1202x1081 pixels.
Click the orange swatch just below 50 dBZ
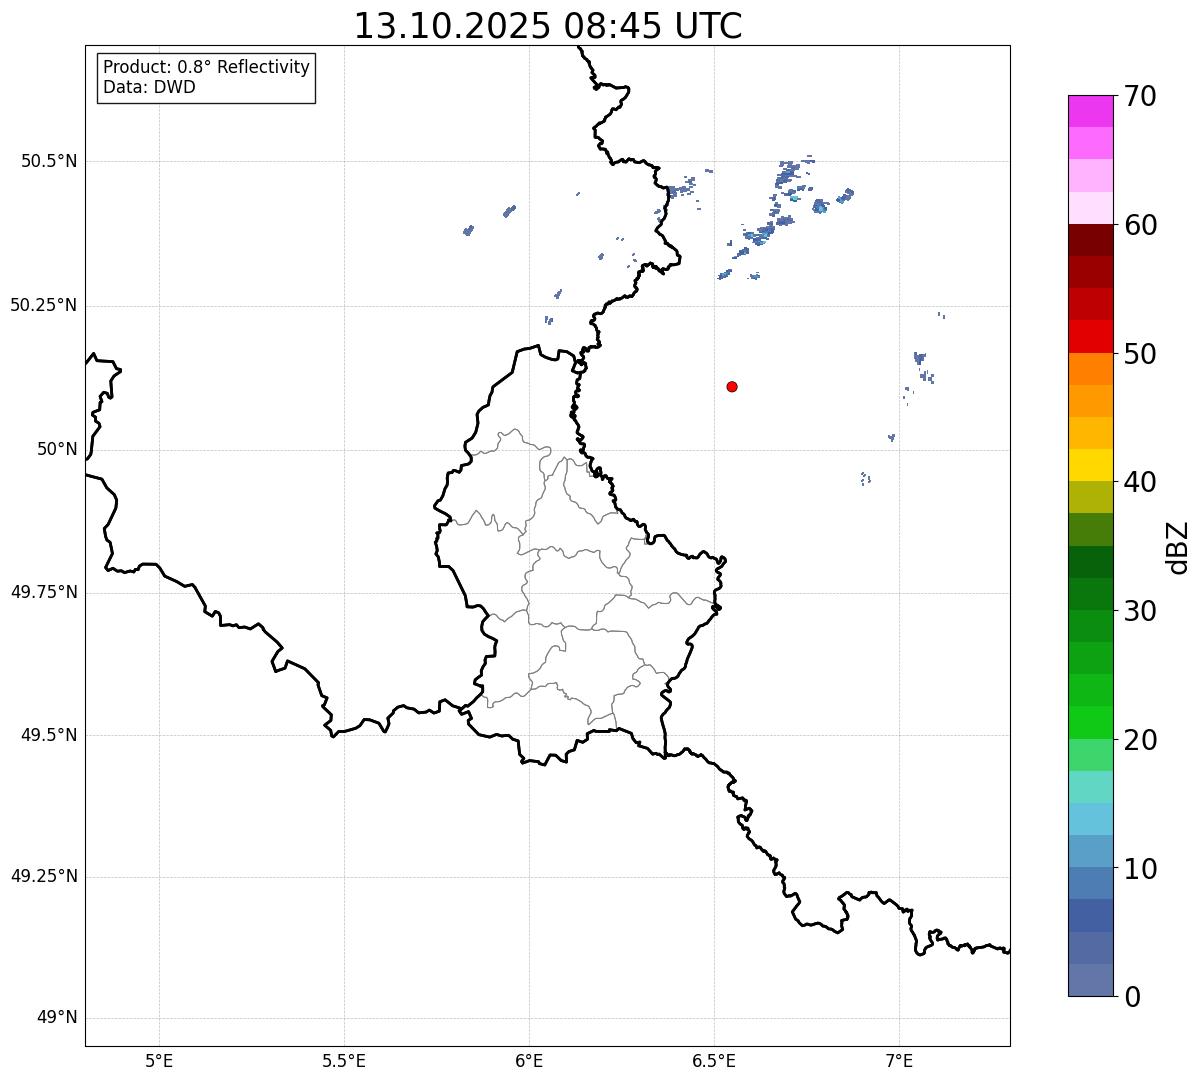click(1091, 369)
